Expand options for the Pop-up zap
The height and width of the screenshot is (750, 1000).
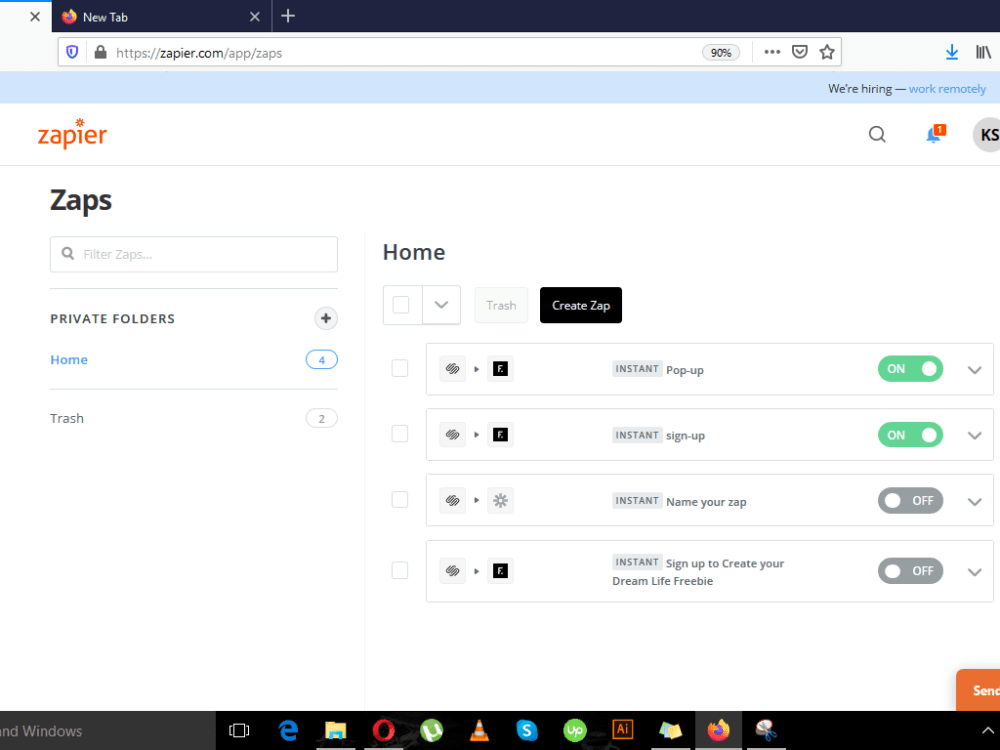coord(974,370)
